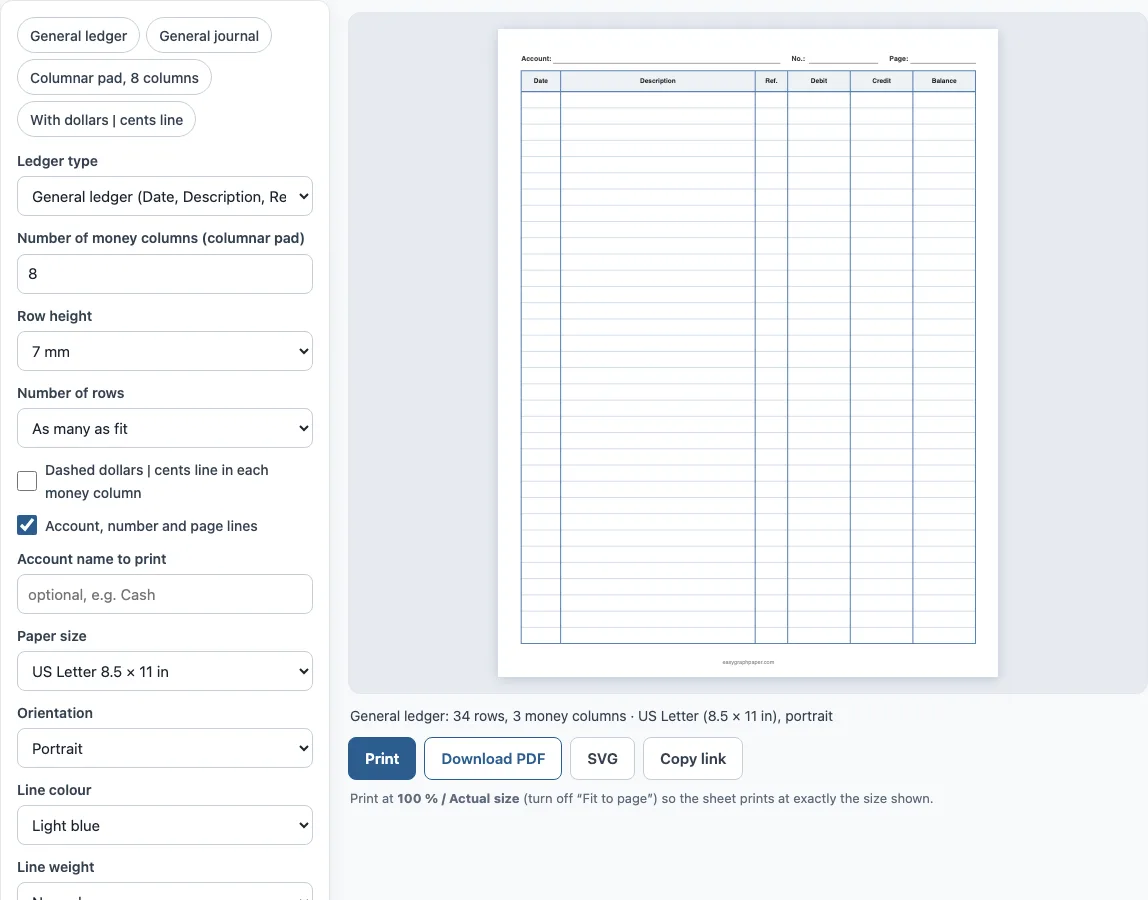
Task: Pick the With dollars | cents line preset
Action: (x=106, y=119)
